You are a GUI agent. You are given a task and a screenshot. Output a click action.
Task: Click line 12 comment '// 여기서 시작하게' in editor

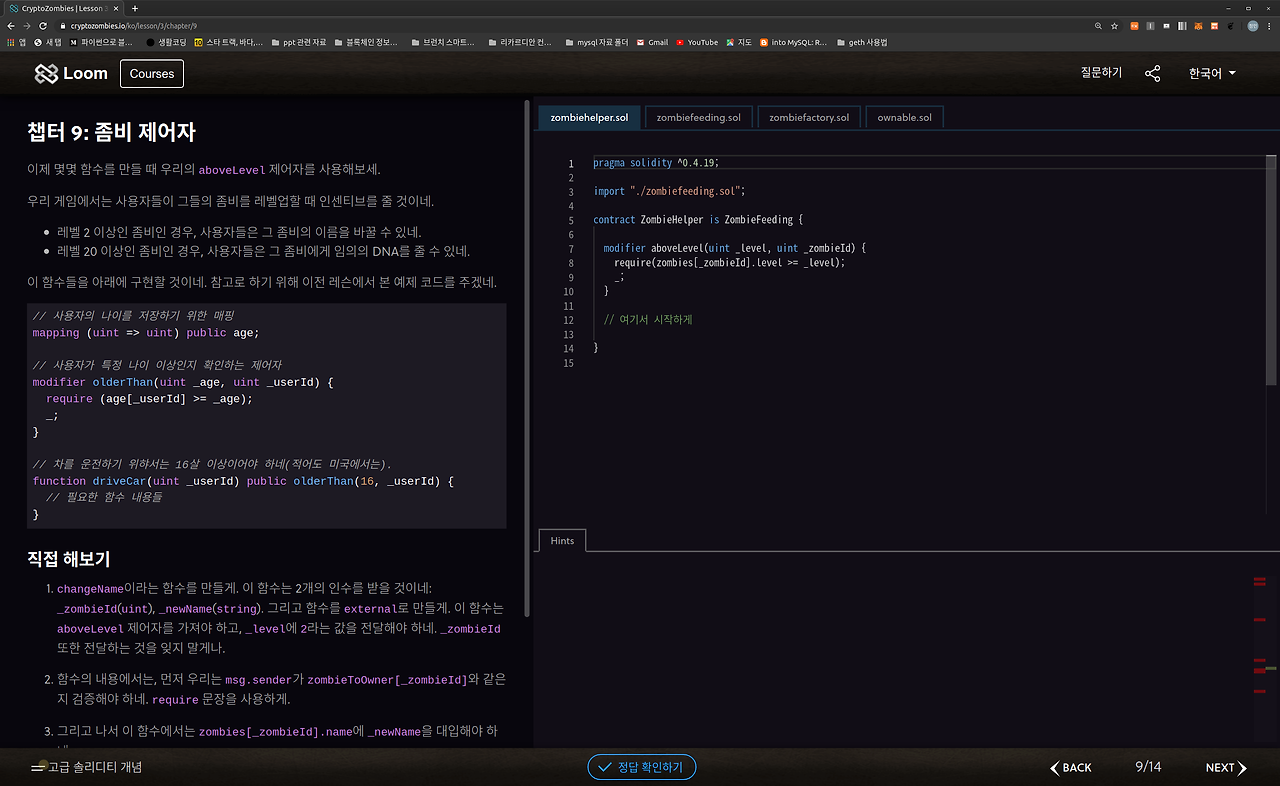pyautogui.click(x=648, y=320)
